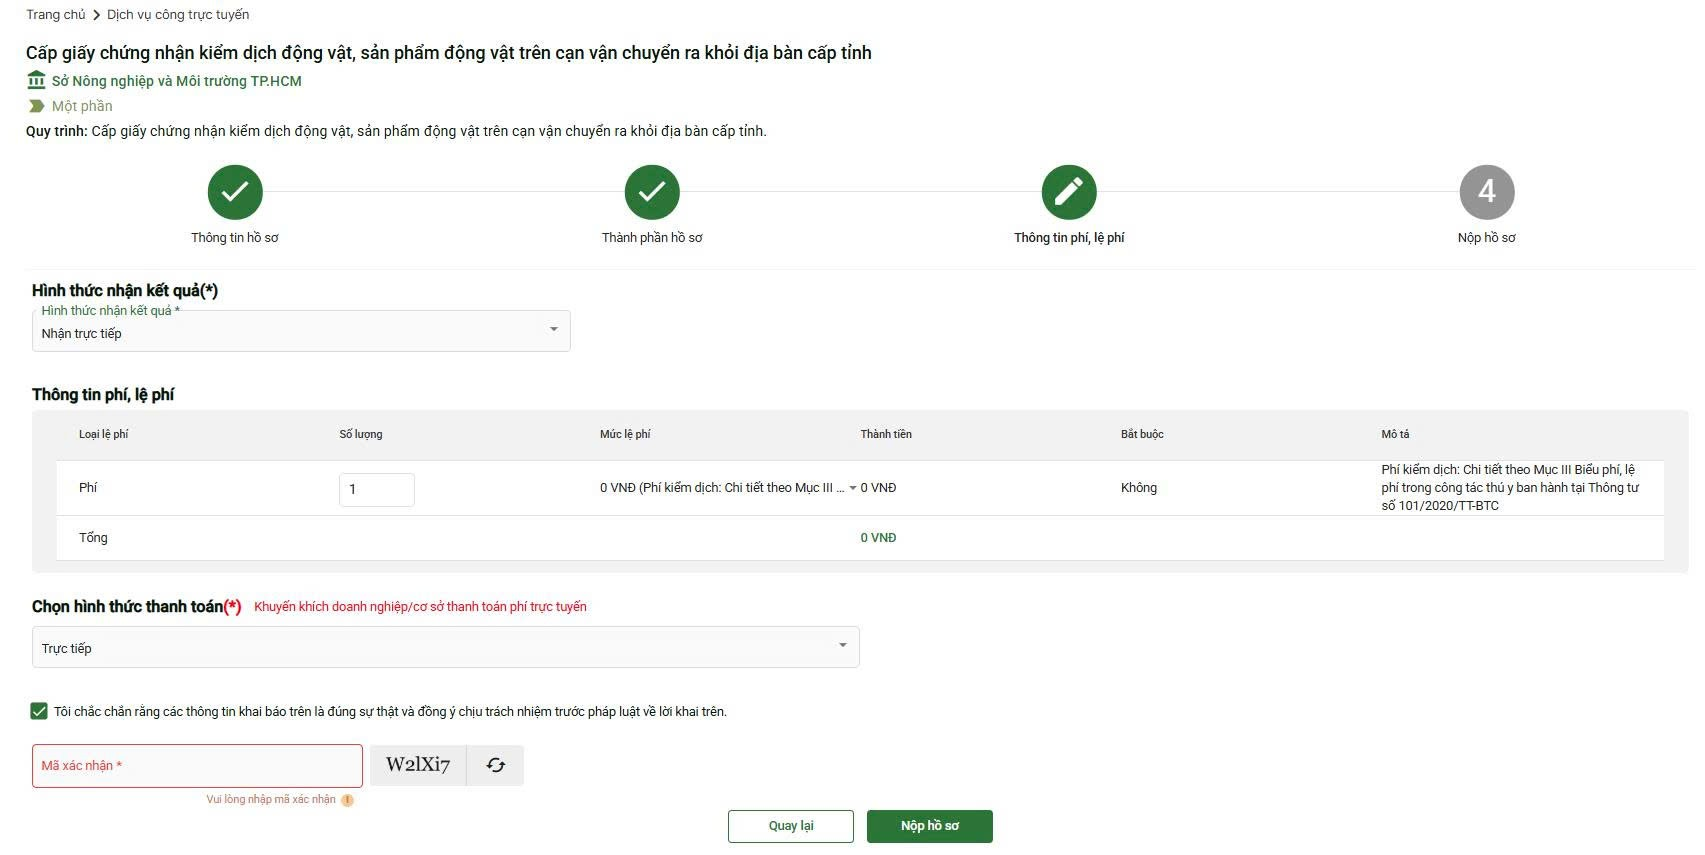Refresh the captcha verification code
The width and height of the screenshot is (1705, 855).
coord(496,765)
